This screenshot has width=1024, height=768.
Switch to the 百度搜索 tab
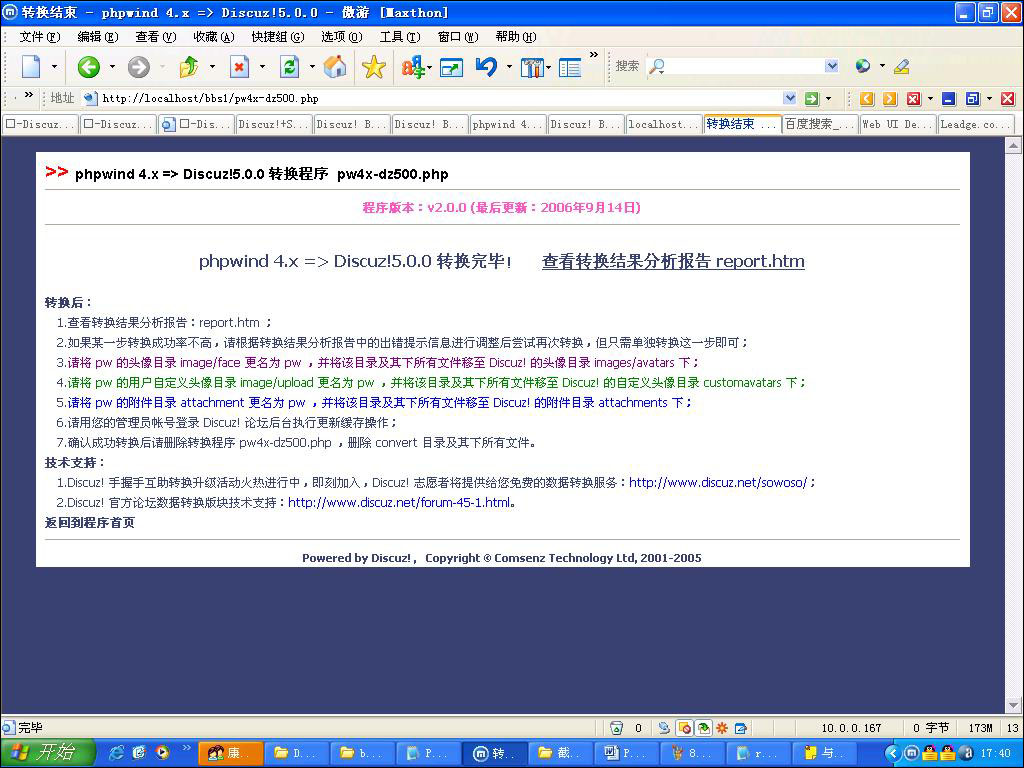(820, 124)
